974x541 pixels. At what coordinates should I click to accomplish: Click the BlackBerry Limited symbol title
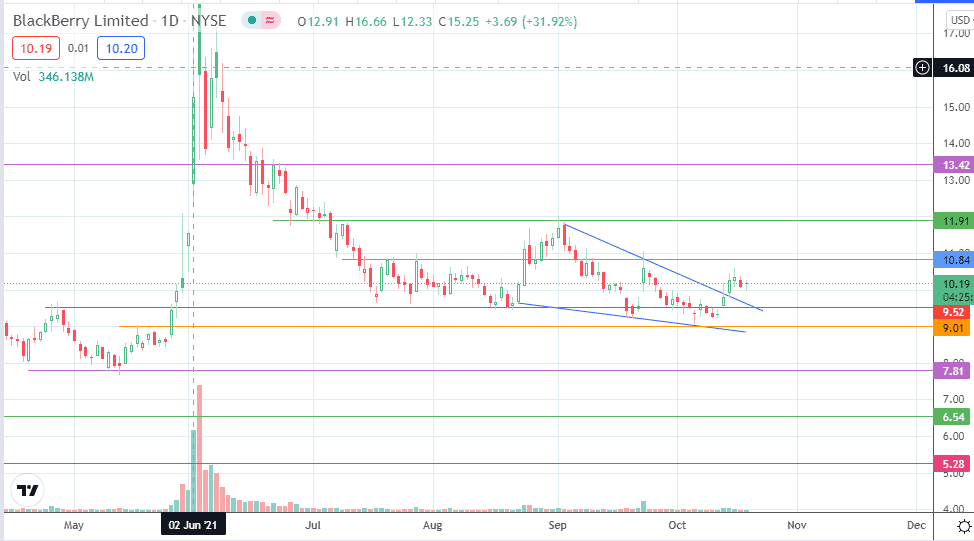pyautogui.click(x=80, y=21)
